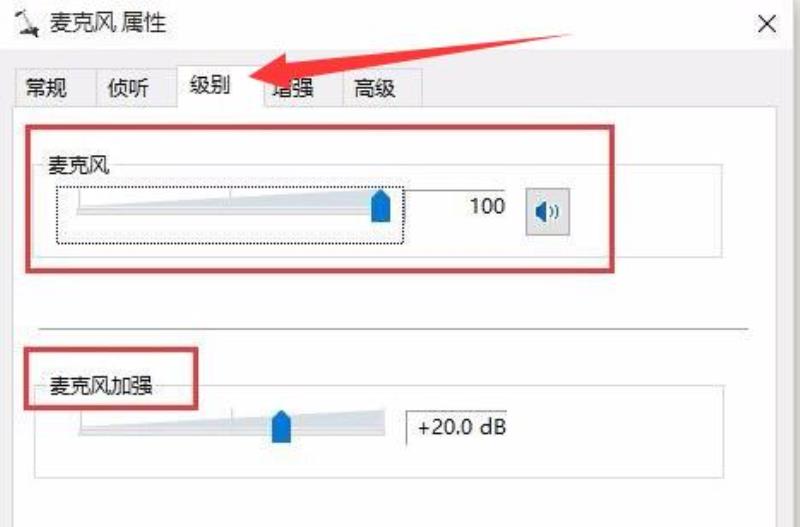Click the microphone icon in the title bar
The image size is (800, 527).
click(x=26, y=23)
